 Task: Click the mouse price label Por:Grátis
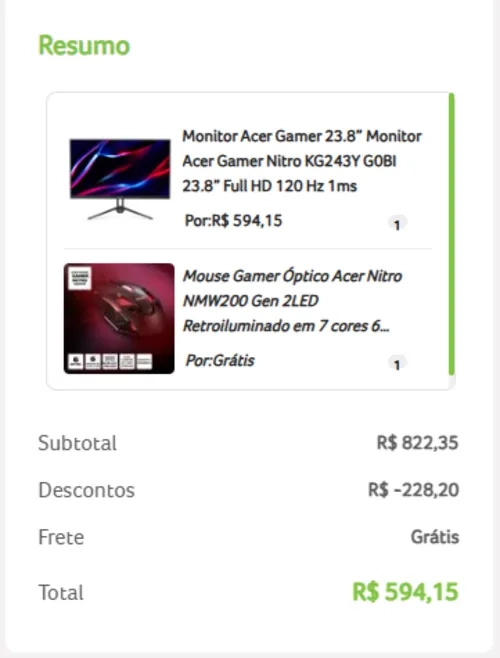(220, 360)
